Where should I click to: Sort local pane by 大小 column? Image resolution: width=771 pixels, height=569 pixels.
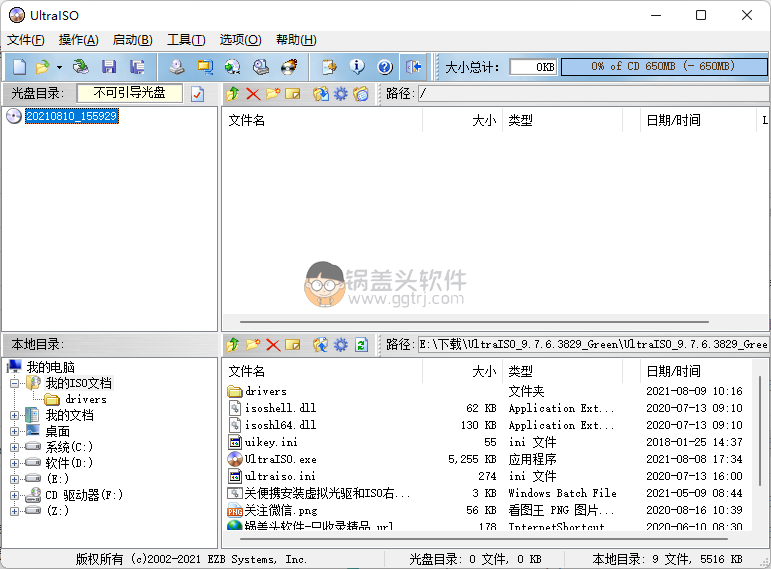point(462,371)
